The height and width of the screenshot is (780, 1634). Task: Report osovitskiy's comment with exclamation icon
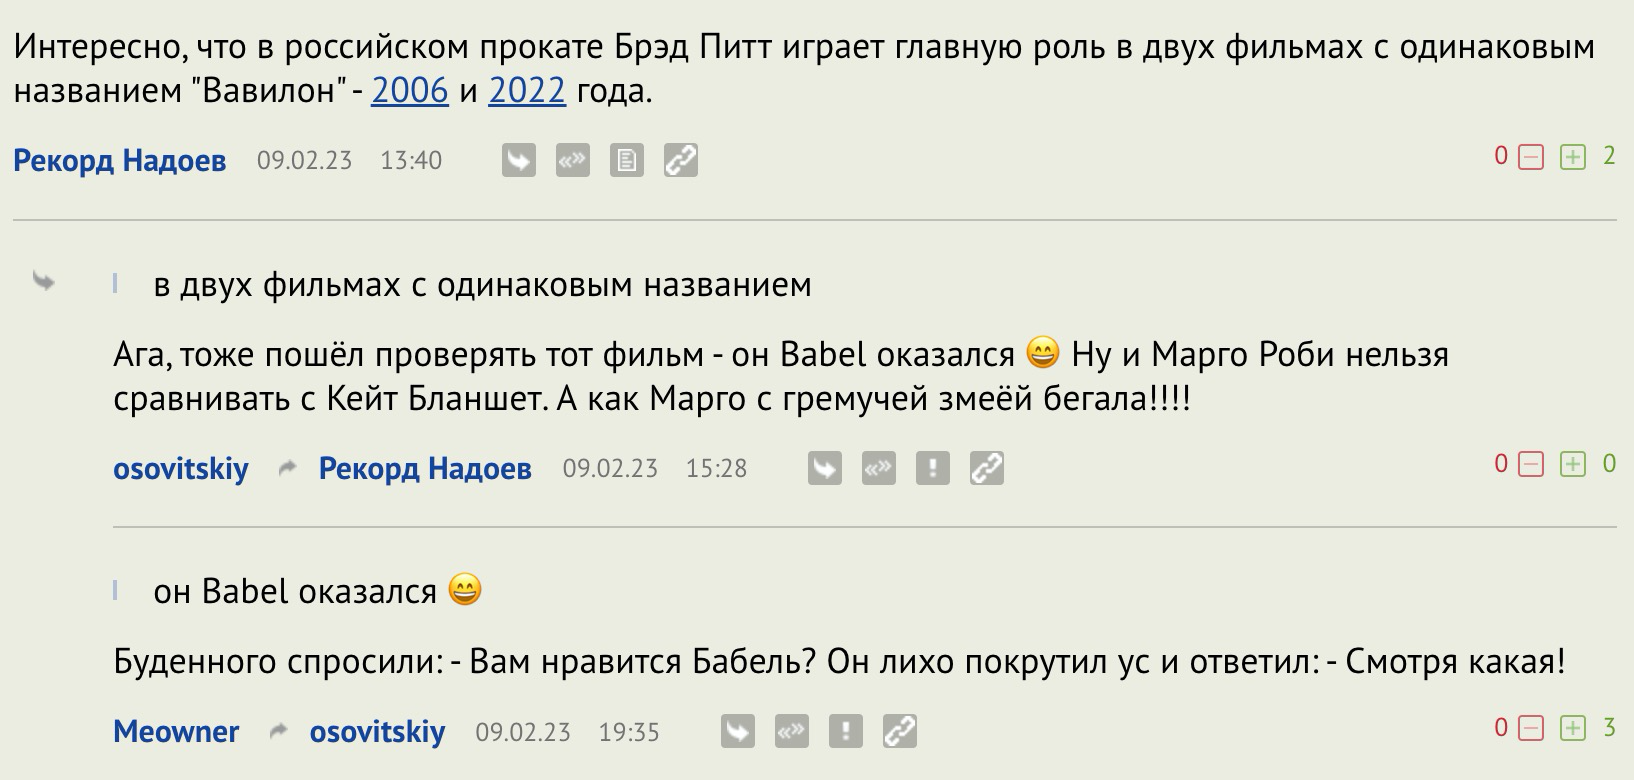tap(932, 468)
